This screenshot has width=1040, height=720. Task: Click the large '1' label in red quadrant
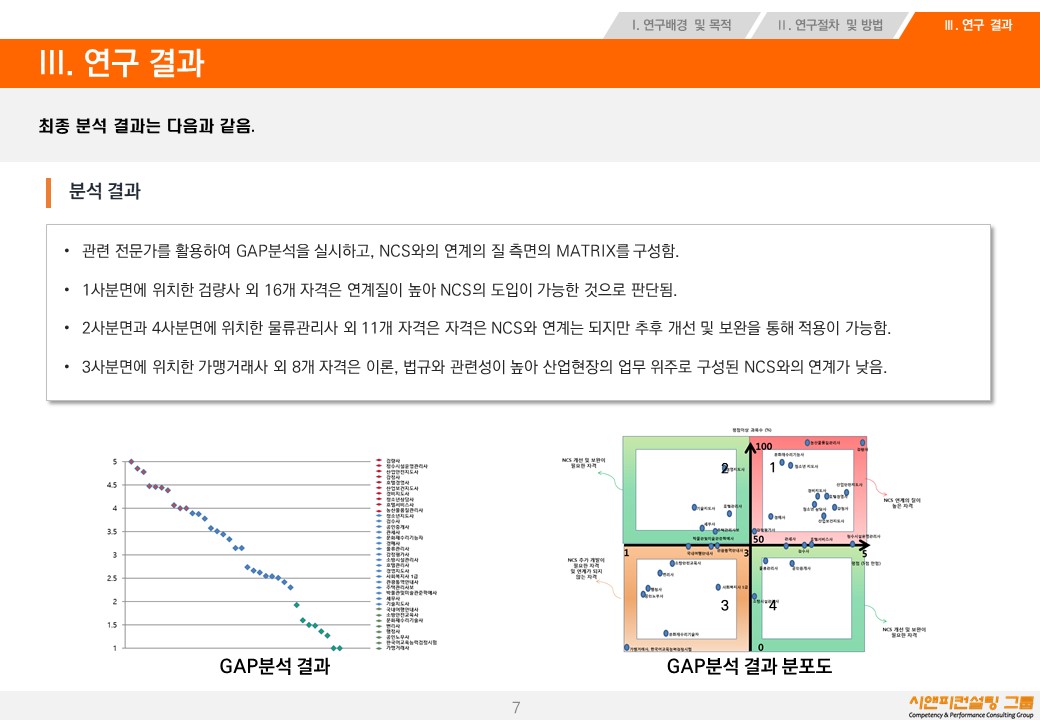[772, 467]
